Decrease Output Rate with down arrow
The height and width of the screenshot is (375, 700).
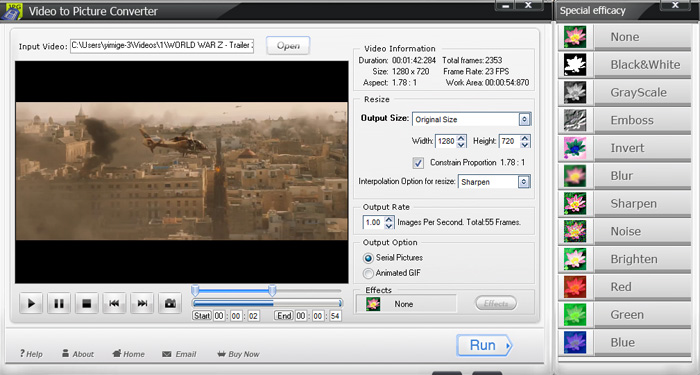coord(389,226)
